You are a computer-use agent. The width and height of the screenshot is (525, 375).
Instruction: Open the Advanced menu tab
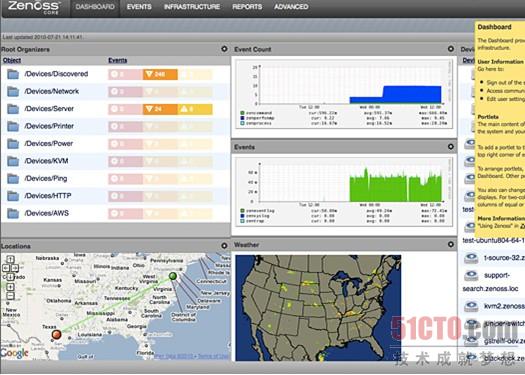click(x=291, y=7)
